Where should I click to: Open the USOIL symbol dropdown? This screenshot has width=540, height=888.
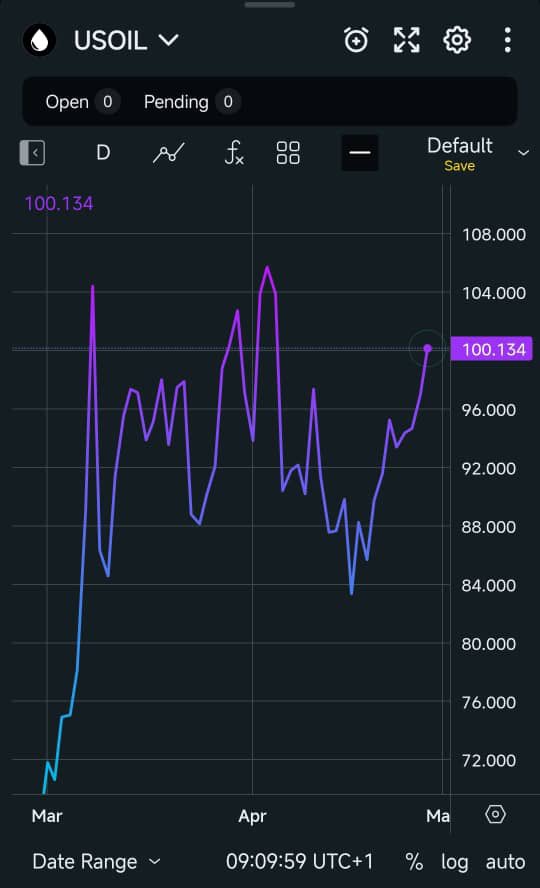click(x=126, y=41)
